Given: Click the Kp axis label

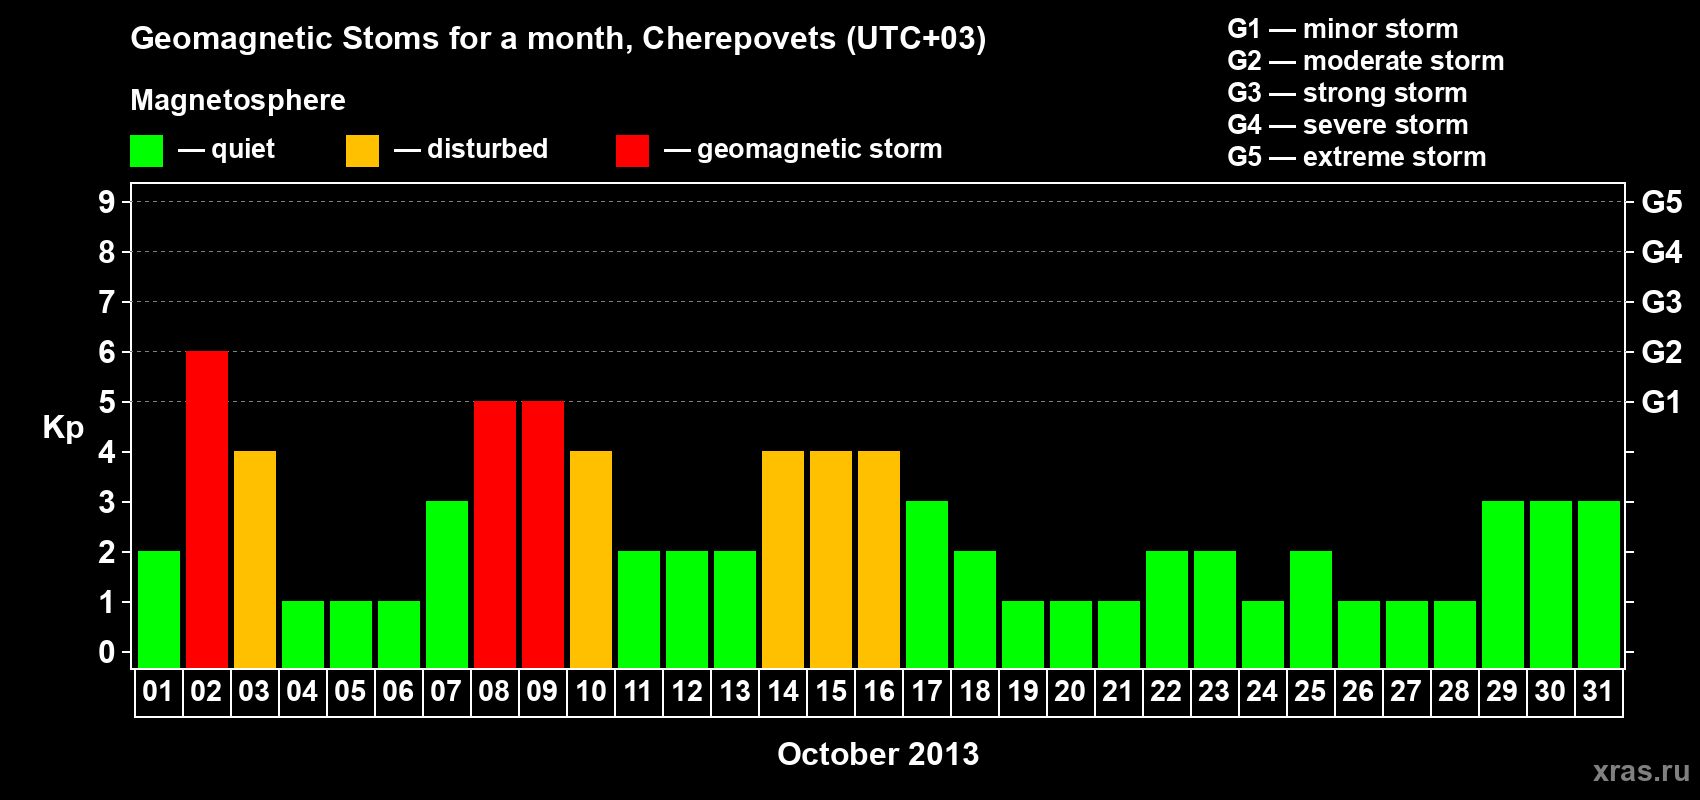Looking at the screenshot, I should click(63, 428).
